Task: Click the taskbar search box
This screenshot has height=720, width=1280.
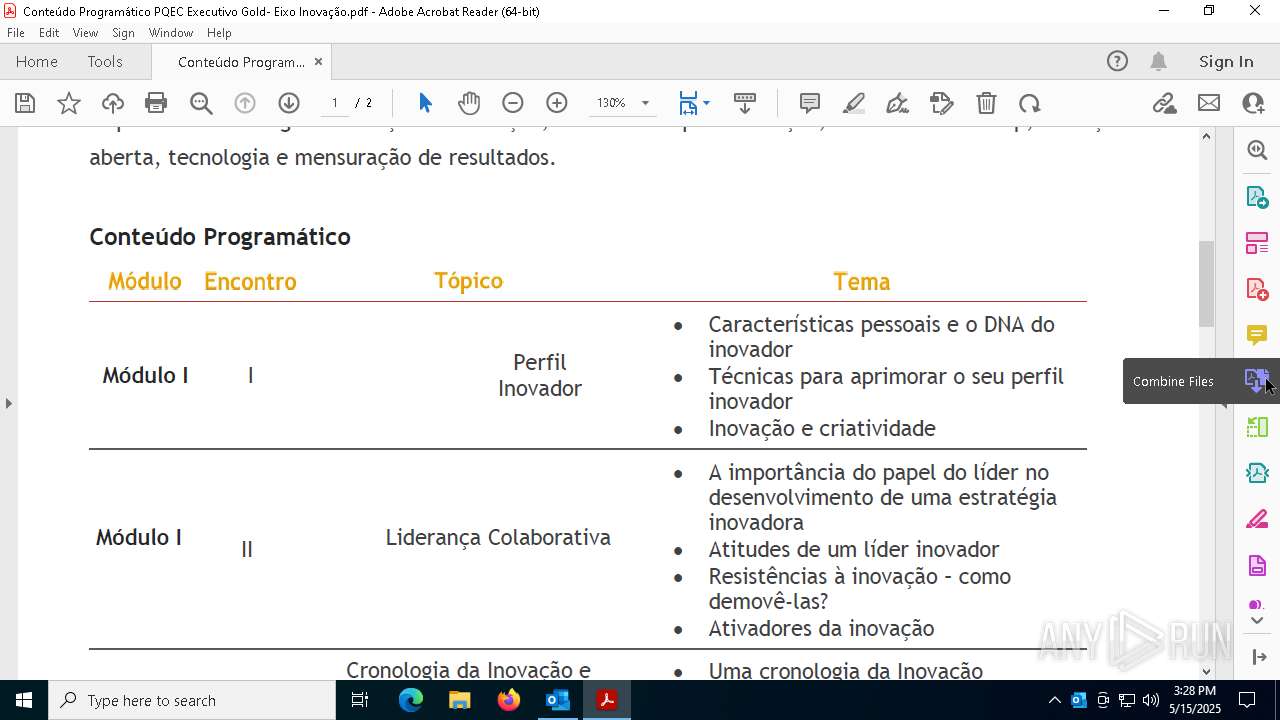Action: pos(192,700)
